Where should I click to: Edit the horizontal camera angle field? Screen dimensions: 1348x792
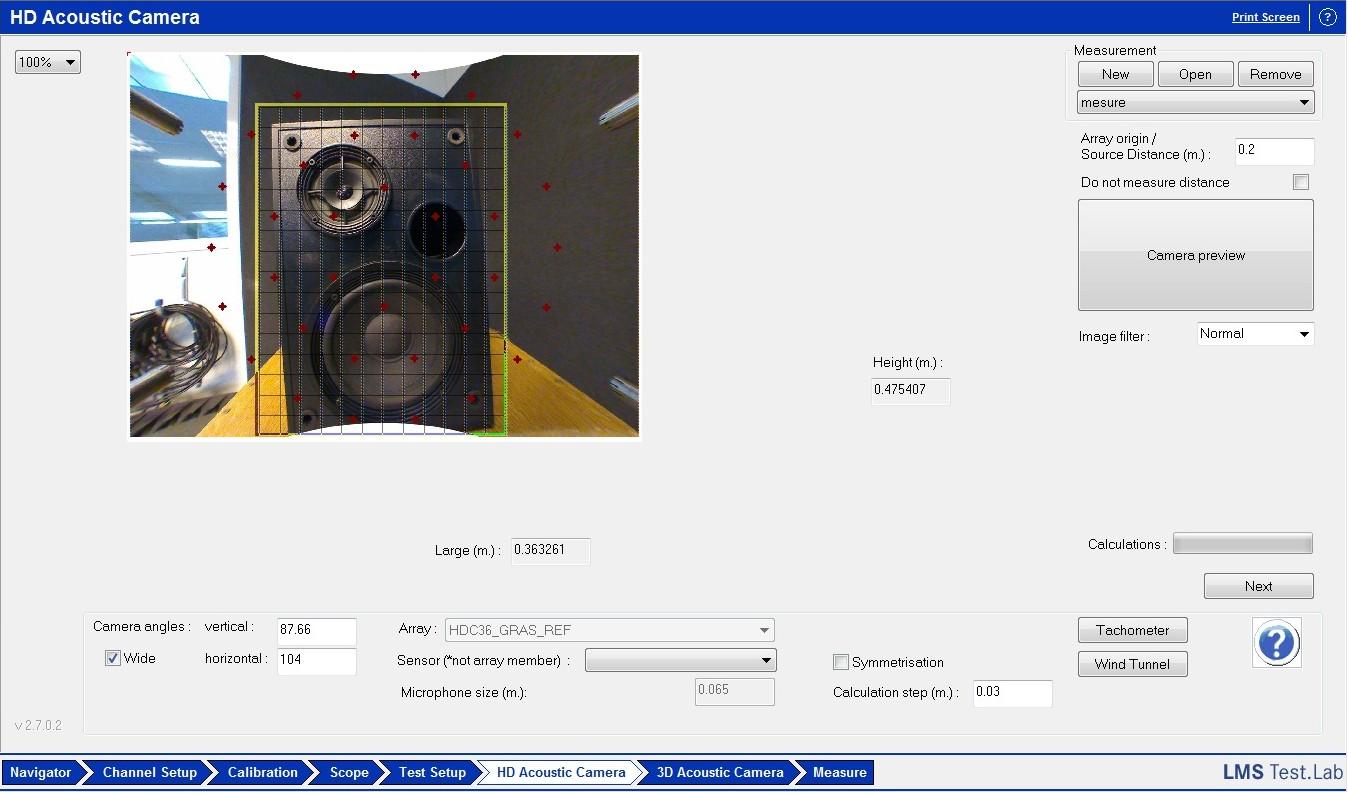317,661
